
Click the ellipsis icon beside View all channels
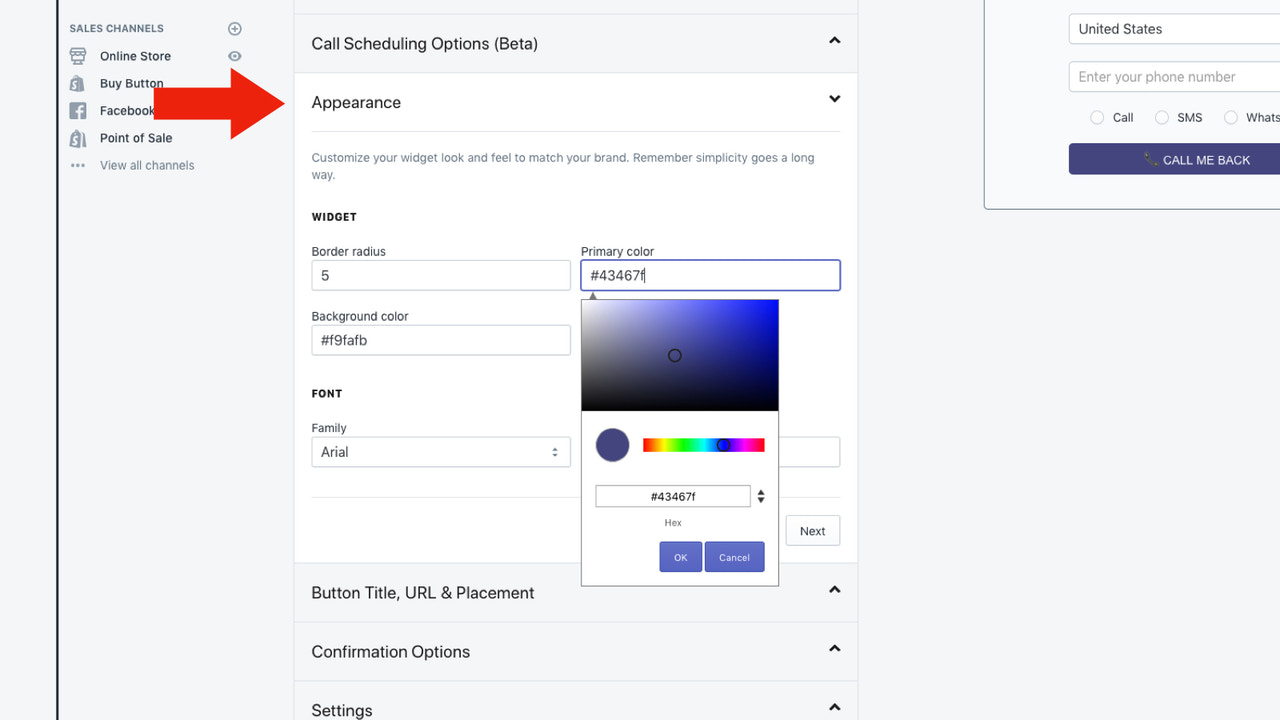click(x=78, y=165)
